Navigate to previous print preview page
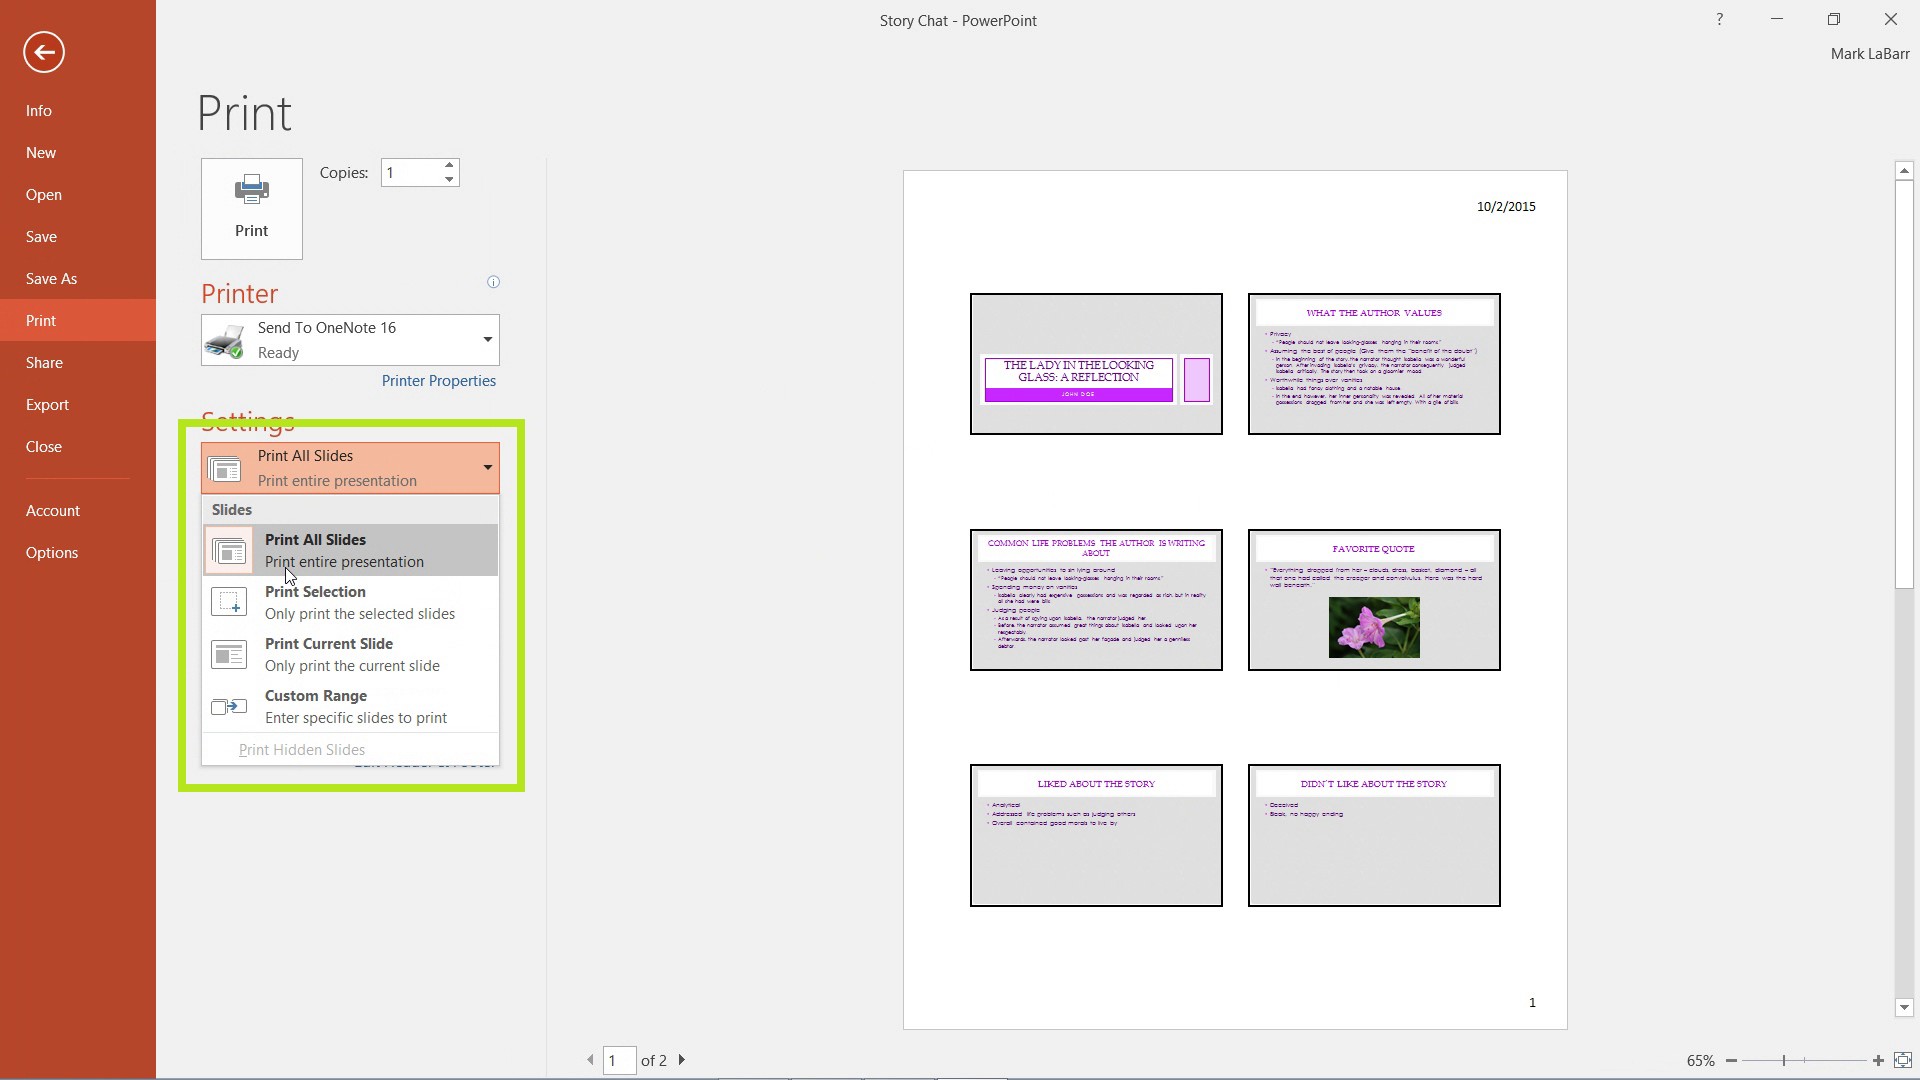Image resolution: width=1920 pixels, height=1080 pixels. pos(591,1060)
